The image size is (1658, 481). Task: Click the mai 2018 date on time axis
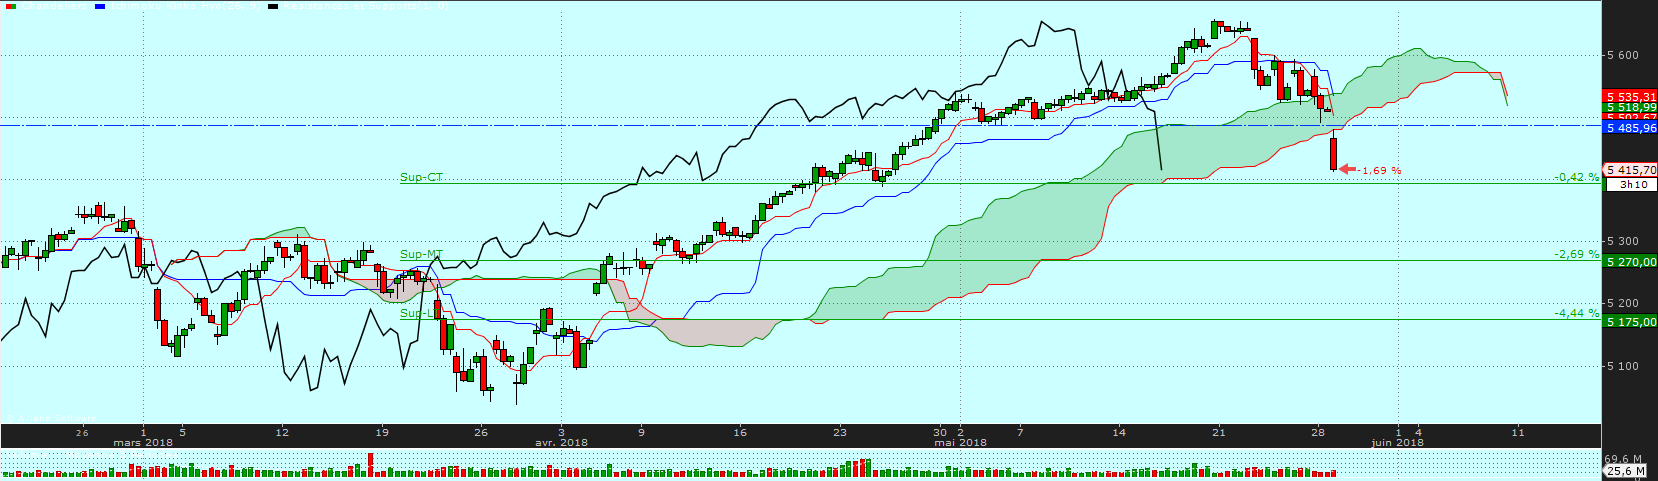(x=960, y=442)
